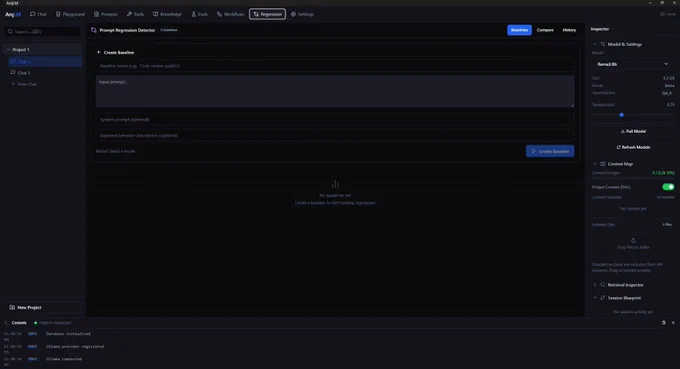Open the Prompts tab
This screenshot has height=369, width=680.
(106, 14)
